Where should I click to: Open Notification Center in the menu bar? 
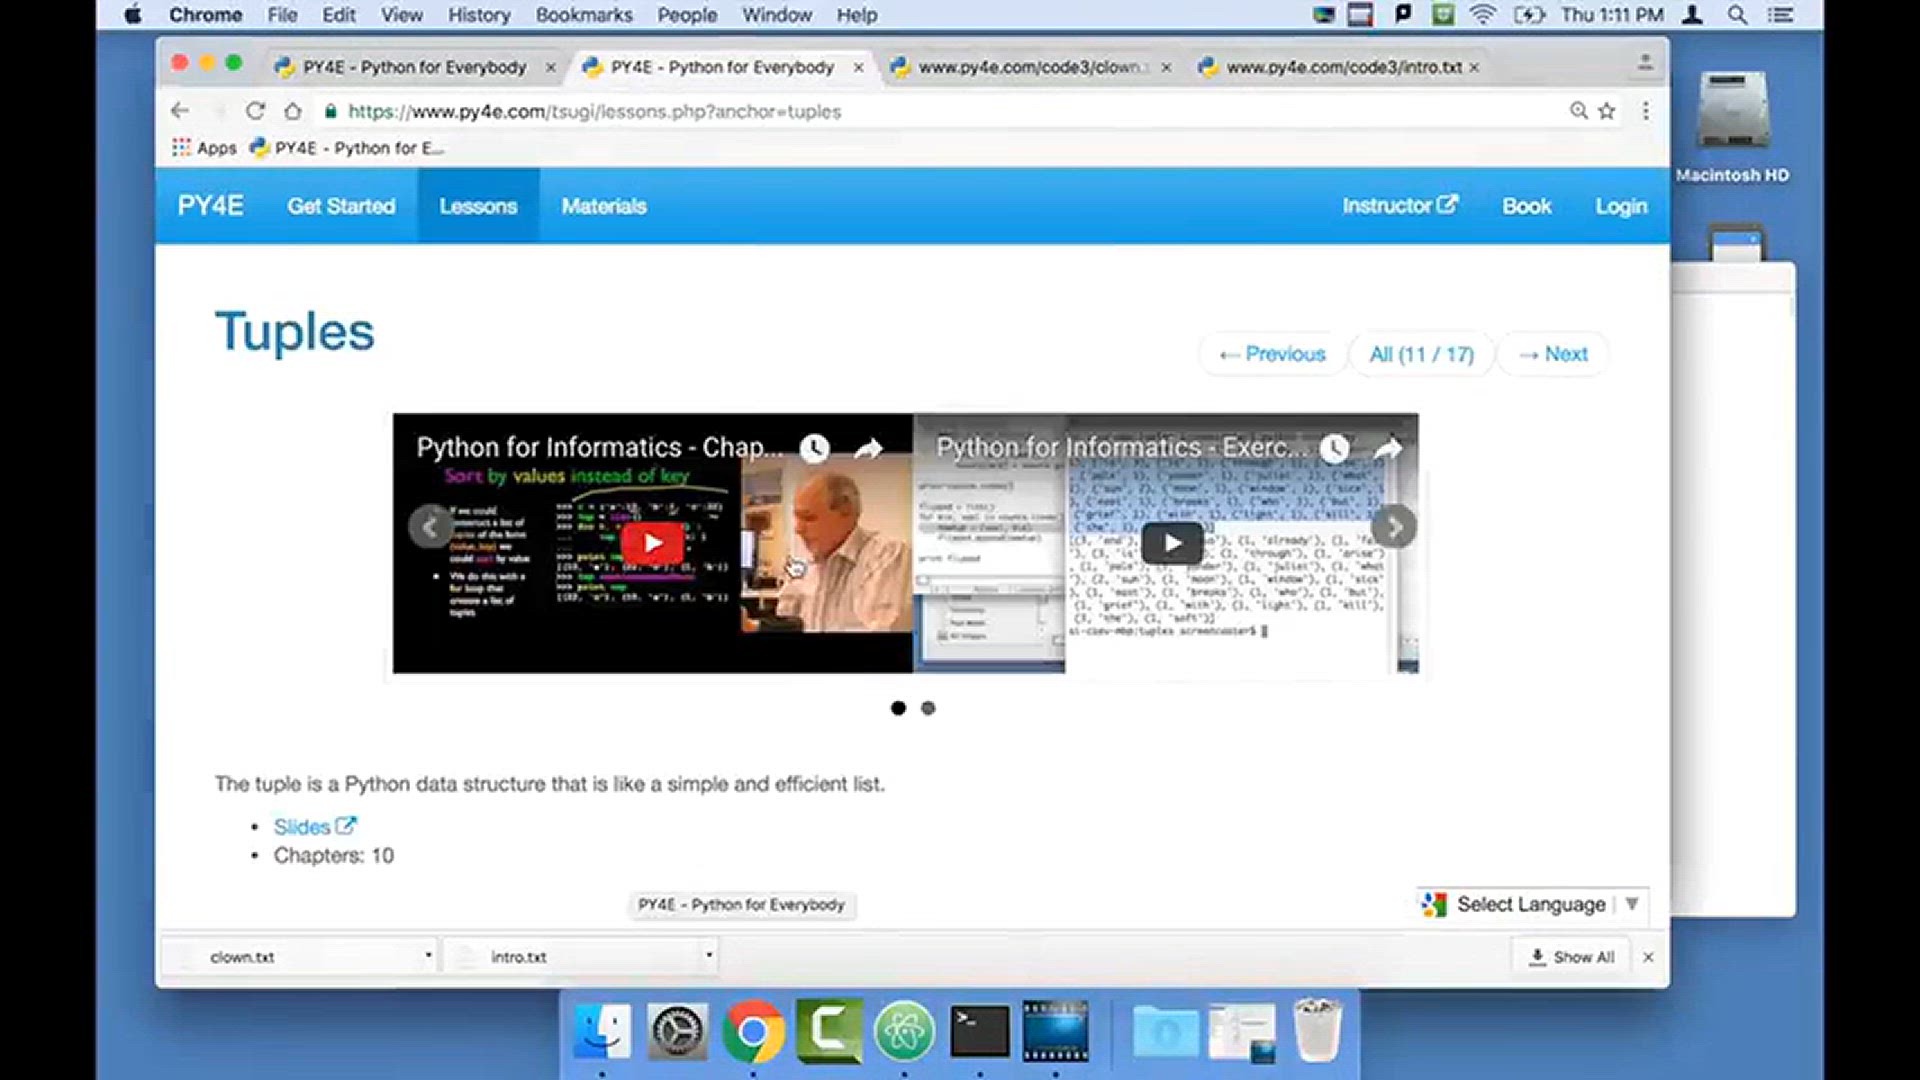pos(1780,15)
